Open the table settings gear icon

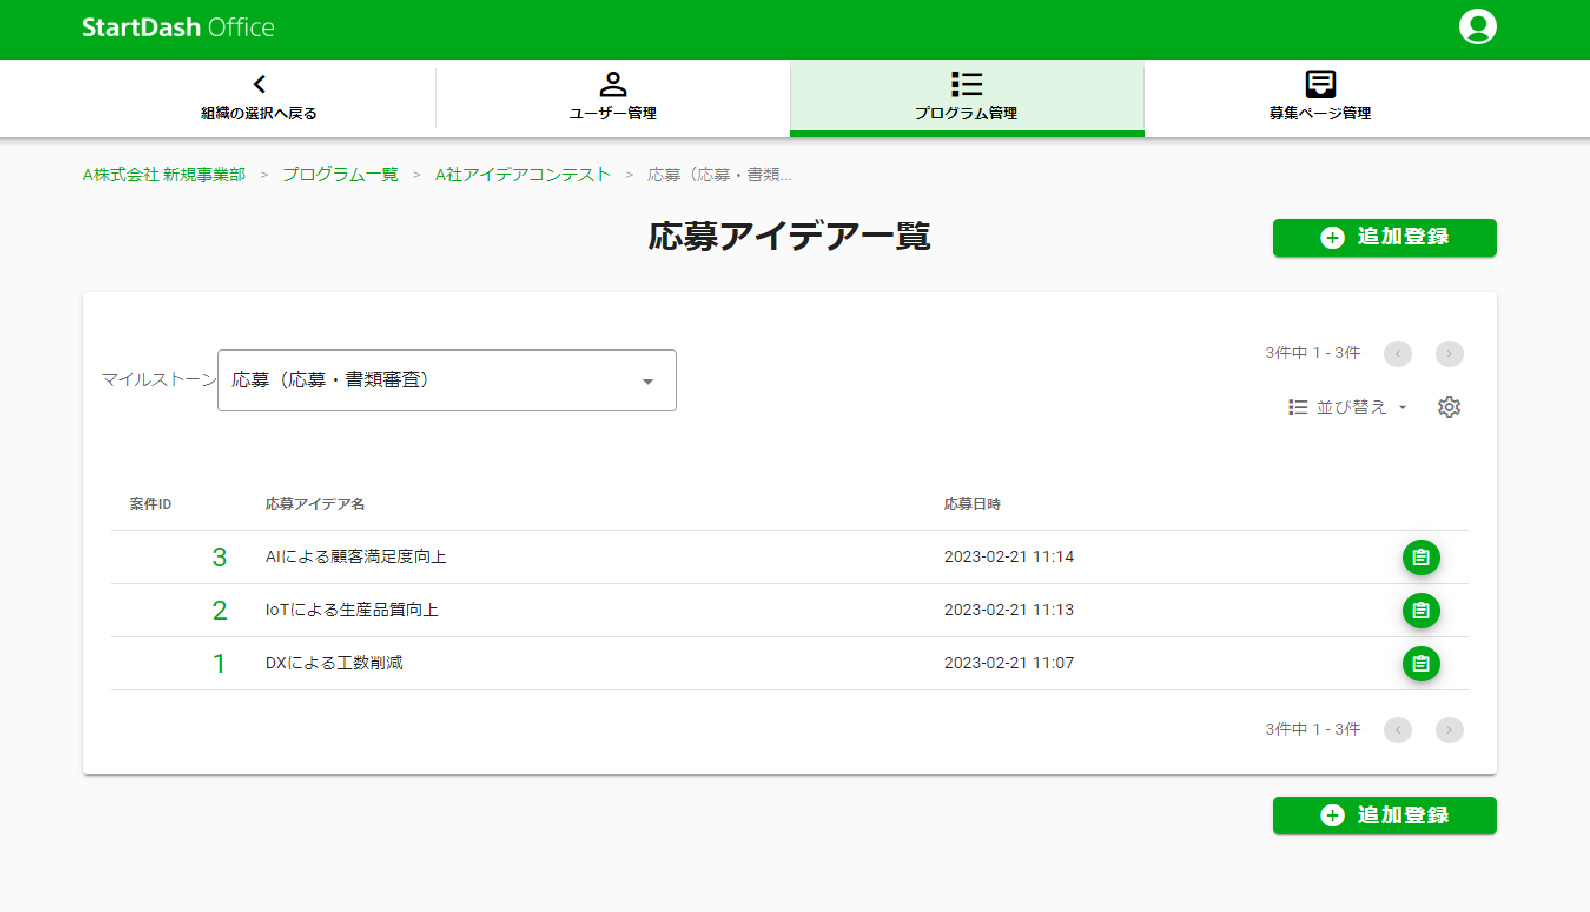click(1449, 407)
